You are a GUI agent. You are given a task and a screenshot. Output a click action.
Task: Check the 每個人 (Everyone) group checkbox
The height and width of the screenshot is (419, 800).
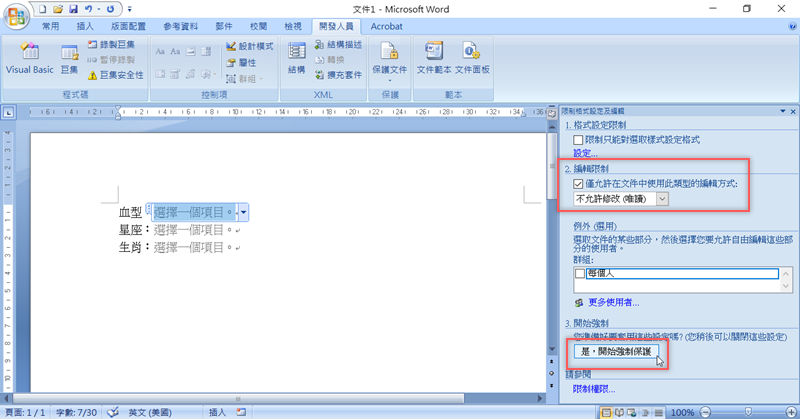(580, 274)
